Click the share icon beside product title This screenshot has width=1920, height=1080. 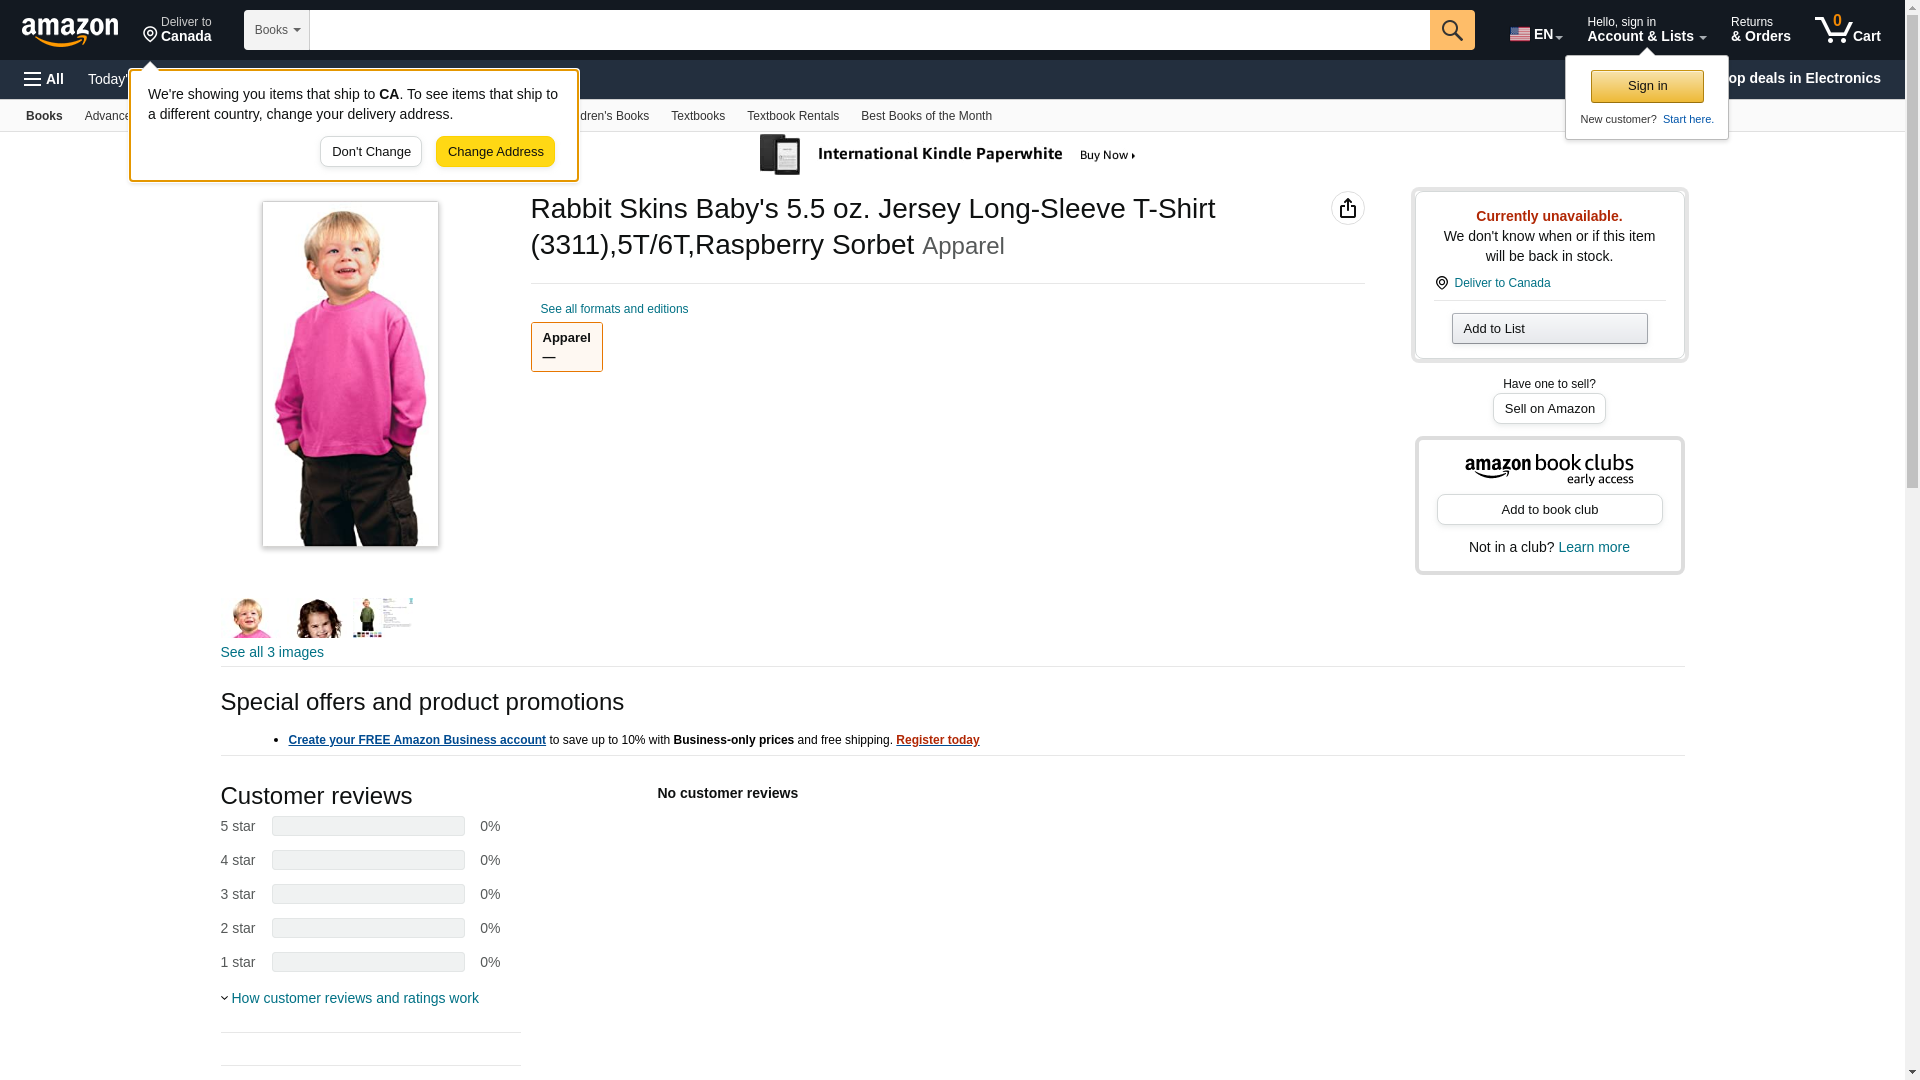pyautogui.click(x=1347, y=208)
